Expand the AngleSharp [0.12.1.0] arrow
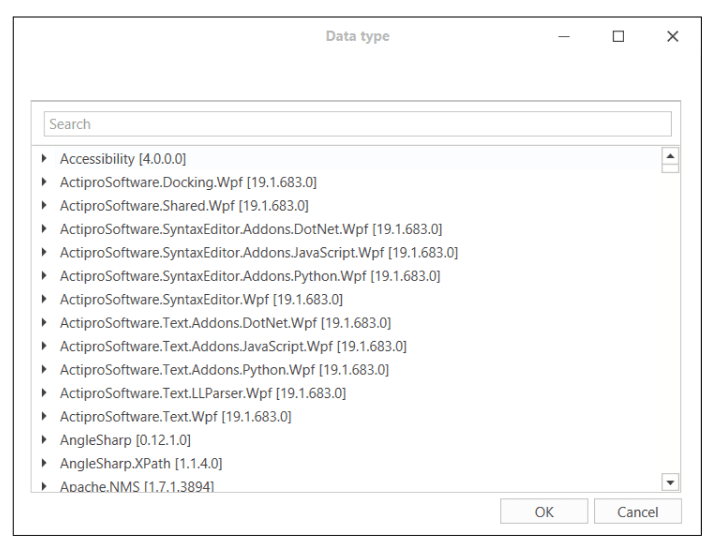This screenshot has height=550, width=718. click(44, 440)
